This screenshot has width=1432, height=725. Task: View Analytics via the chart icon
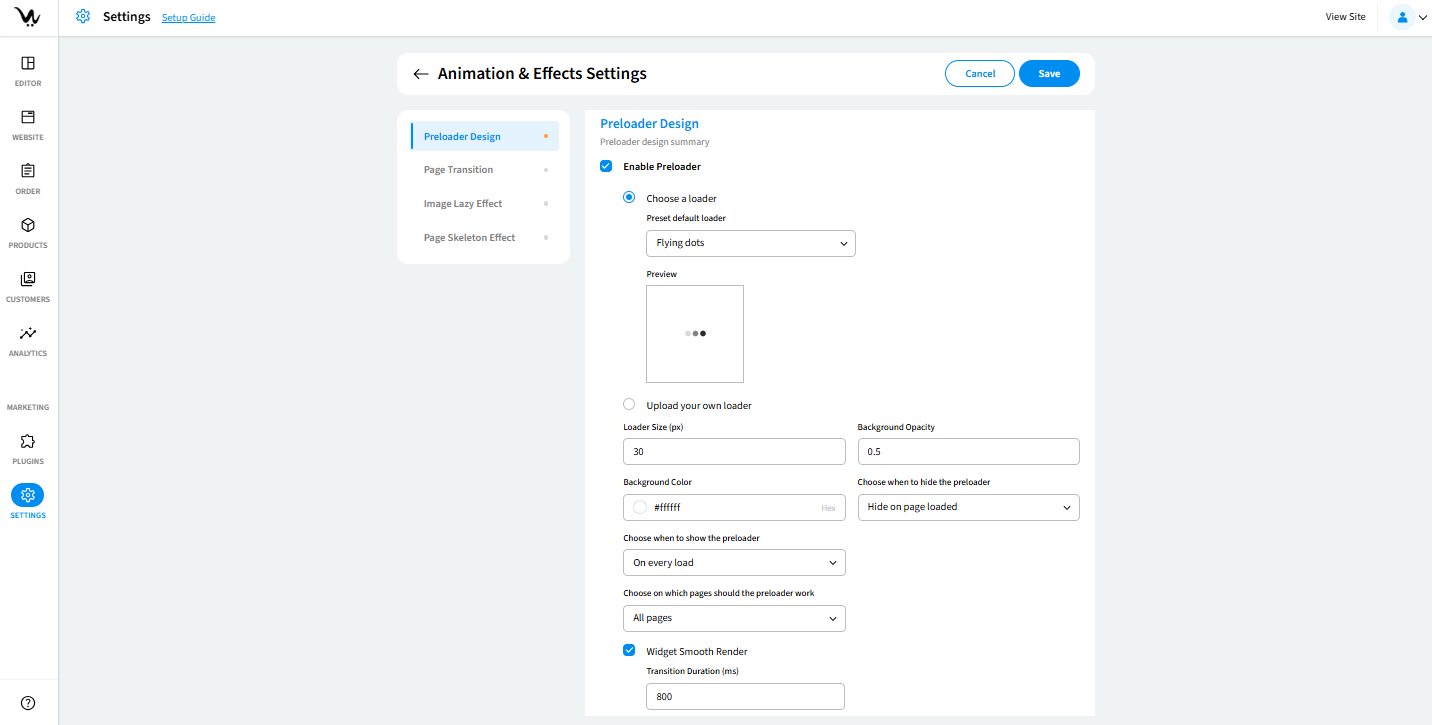(x=28, y=334)
